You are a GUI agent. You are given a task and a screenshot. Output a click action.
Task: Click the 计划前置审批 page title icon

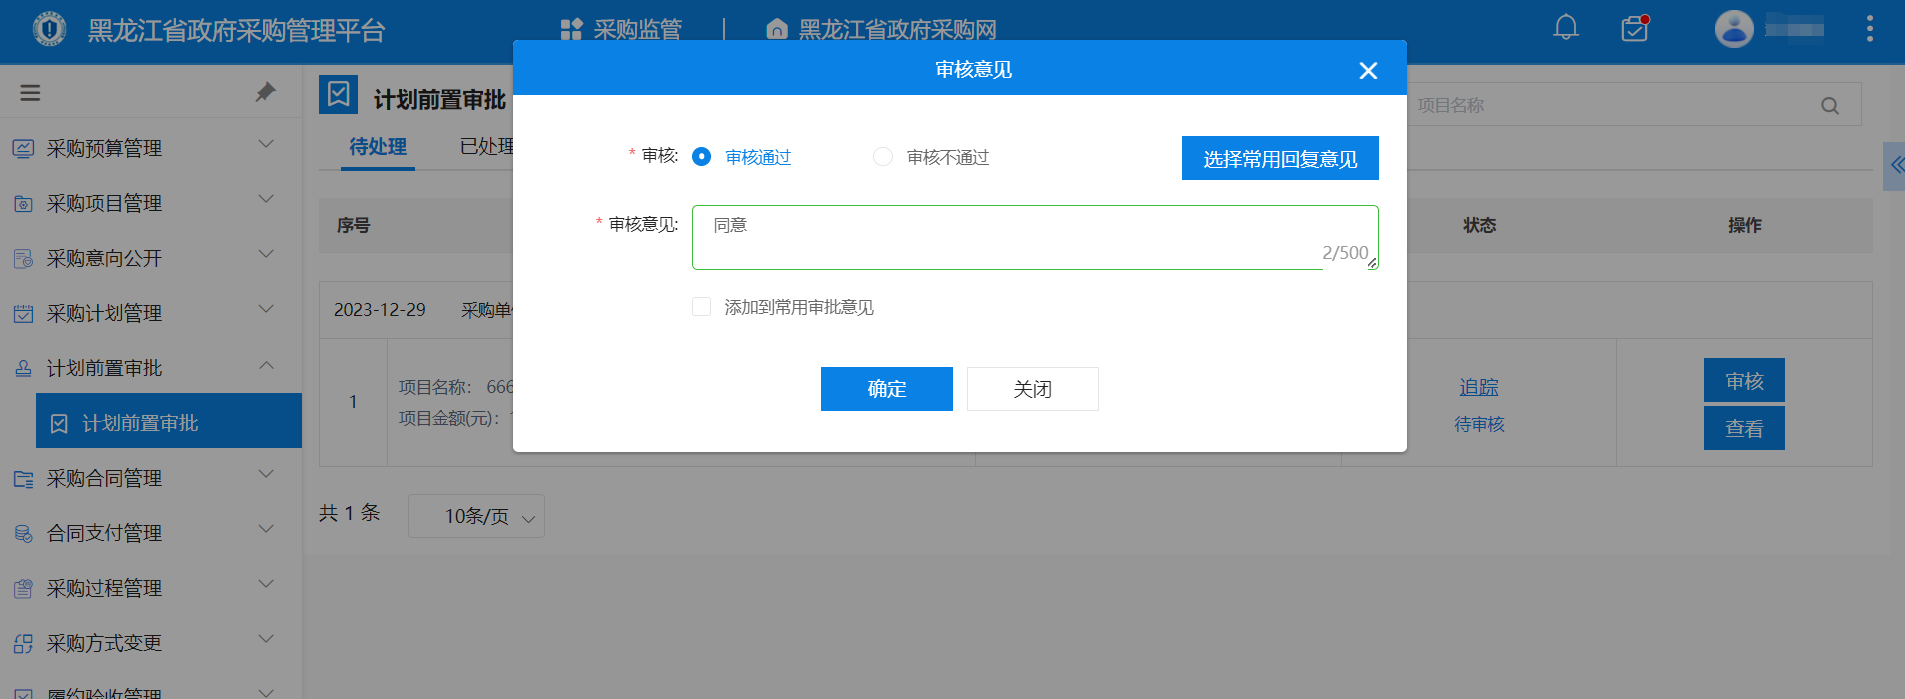click(338, 95)
